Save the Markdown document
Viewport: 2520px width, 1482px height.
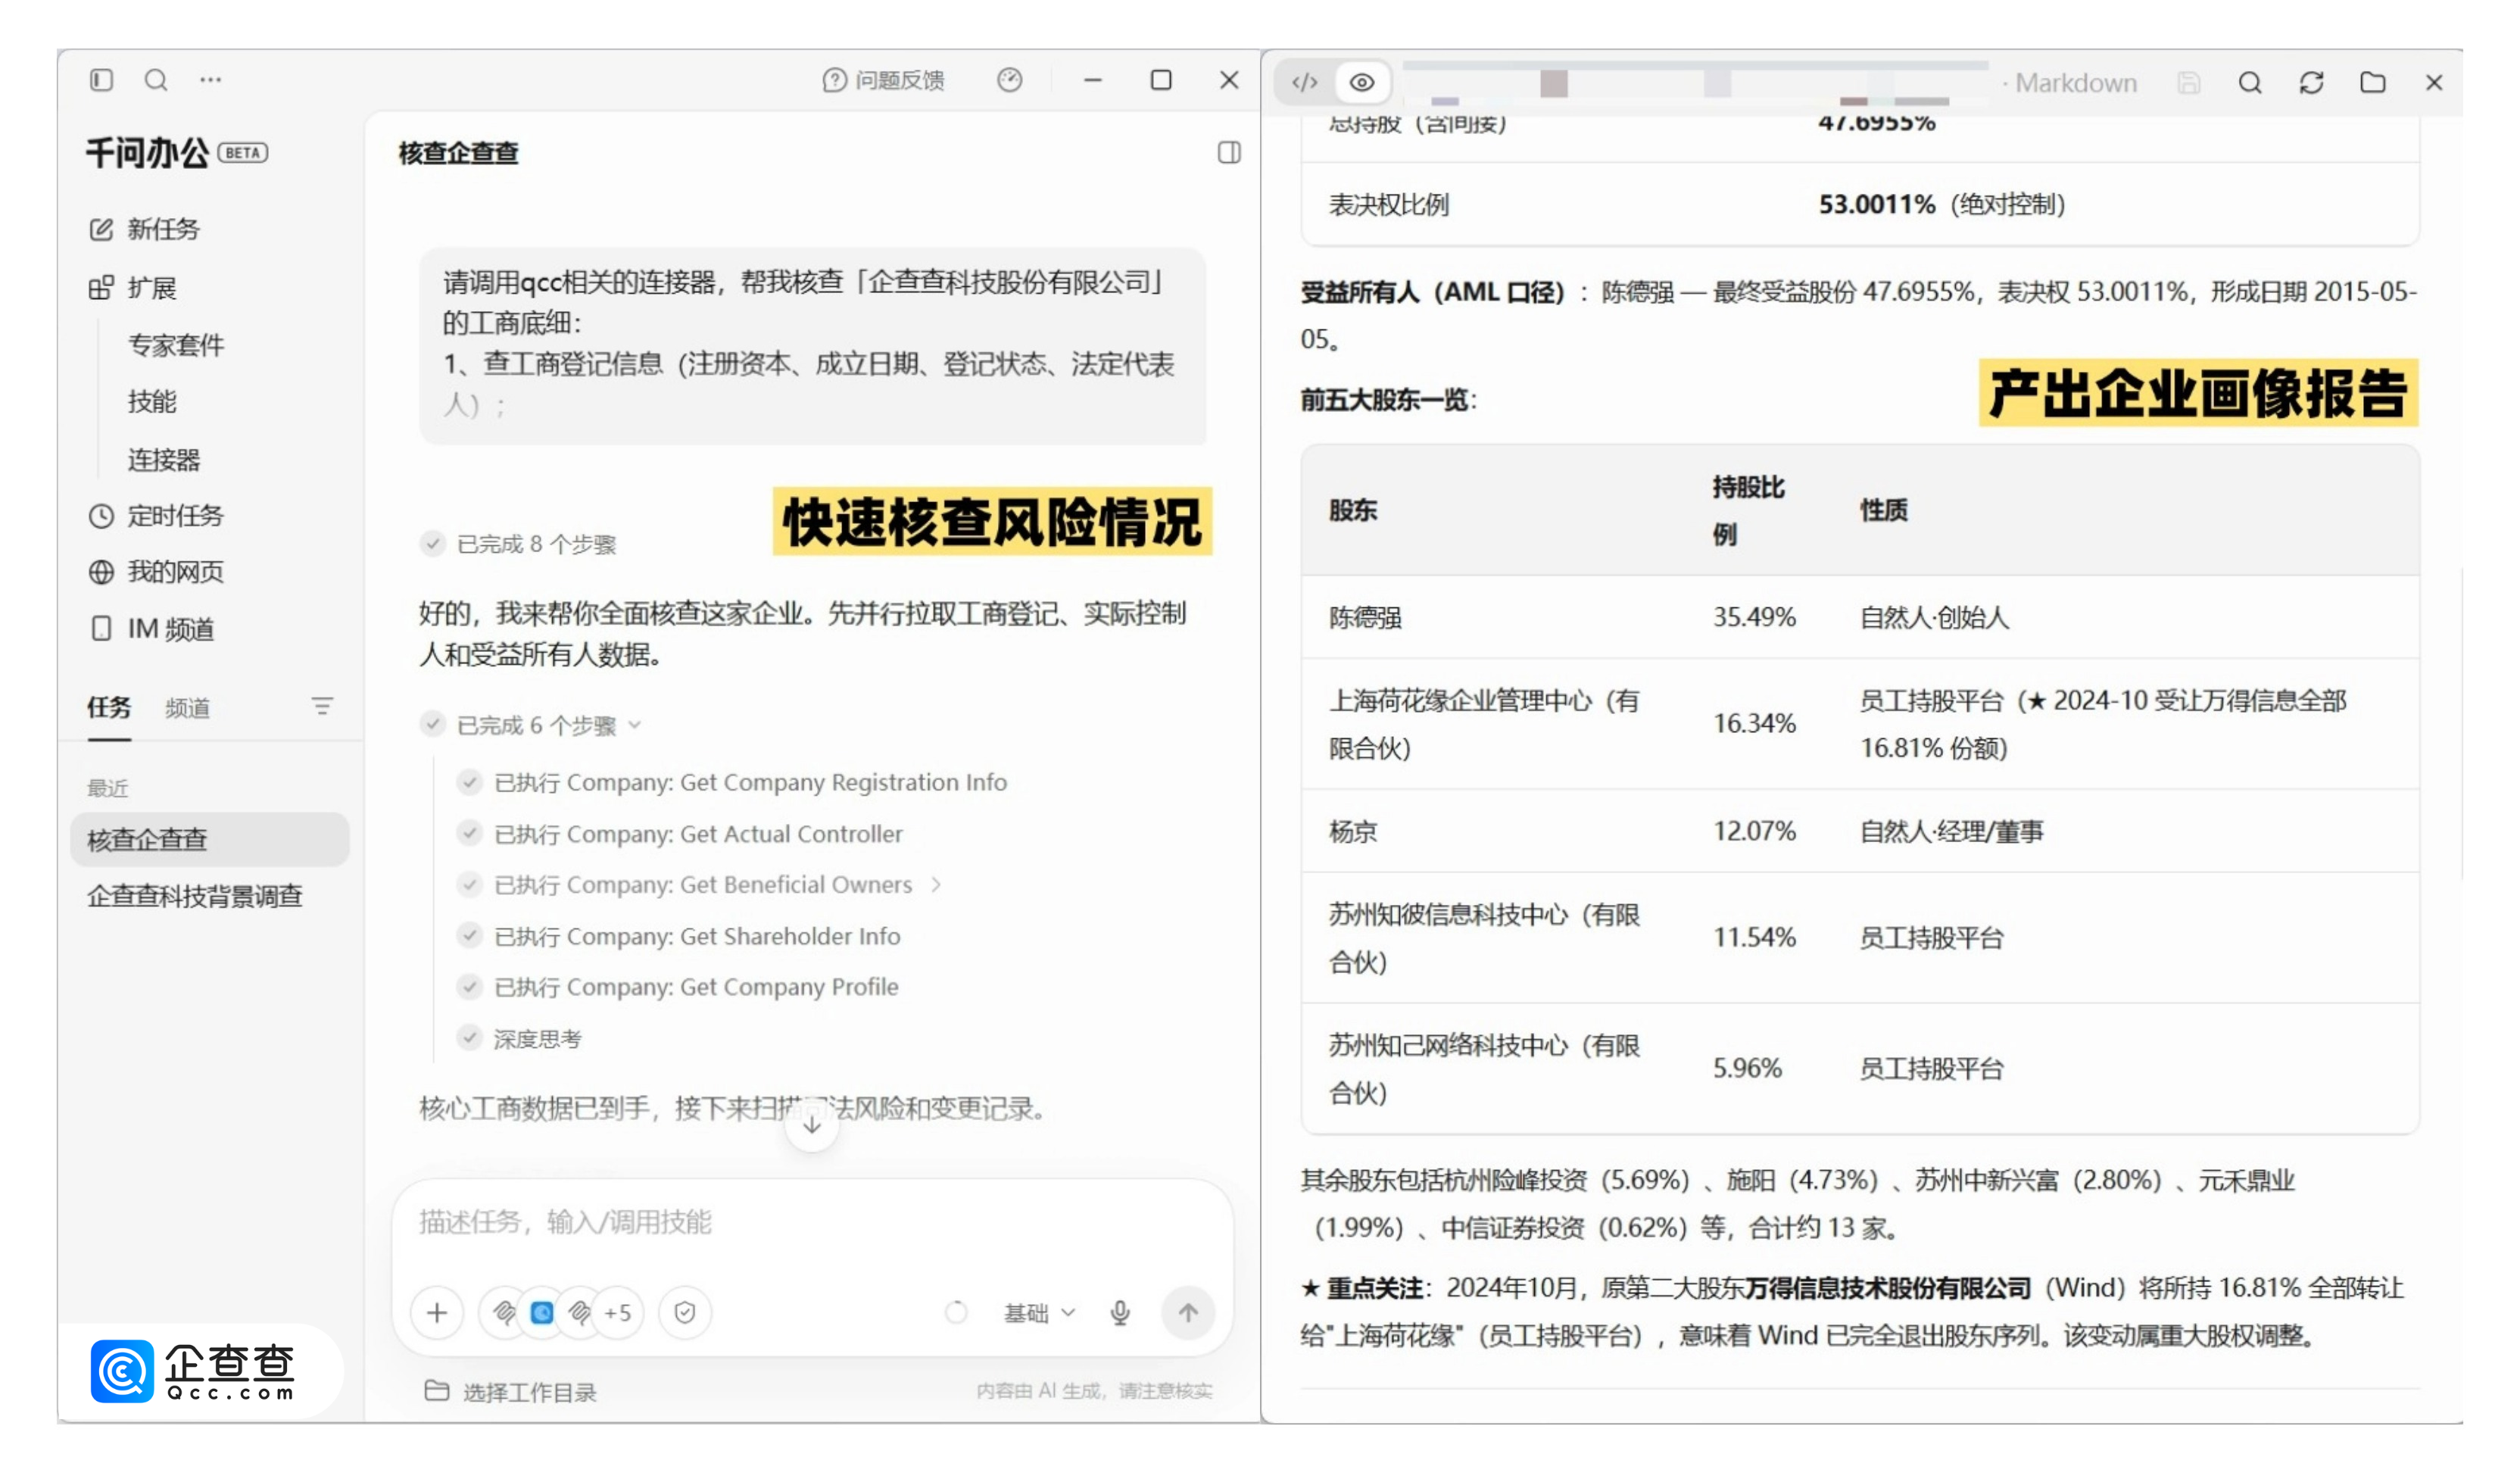[x=2189, y=83]
